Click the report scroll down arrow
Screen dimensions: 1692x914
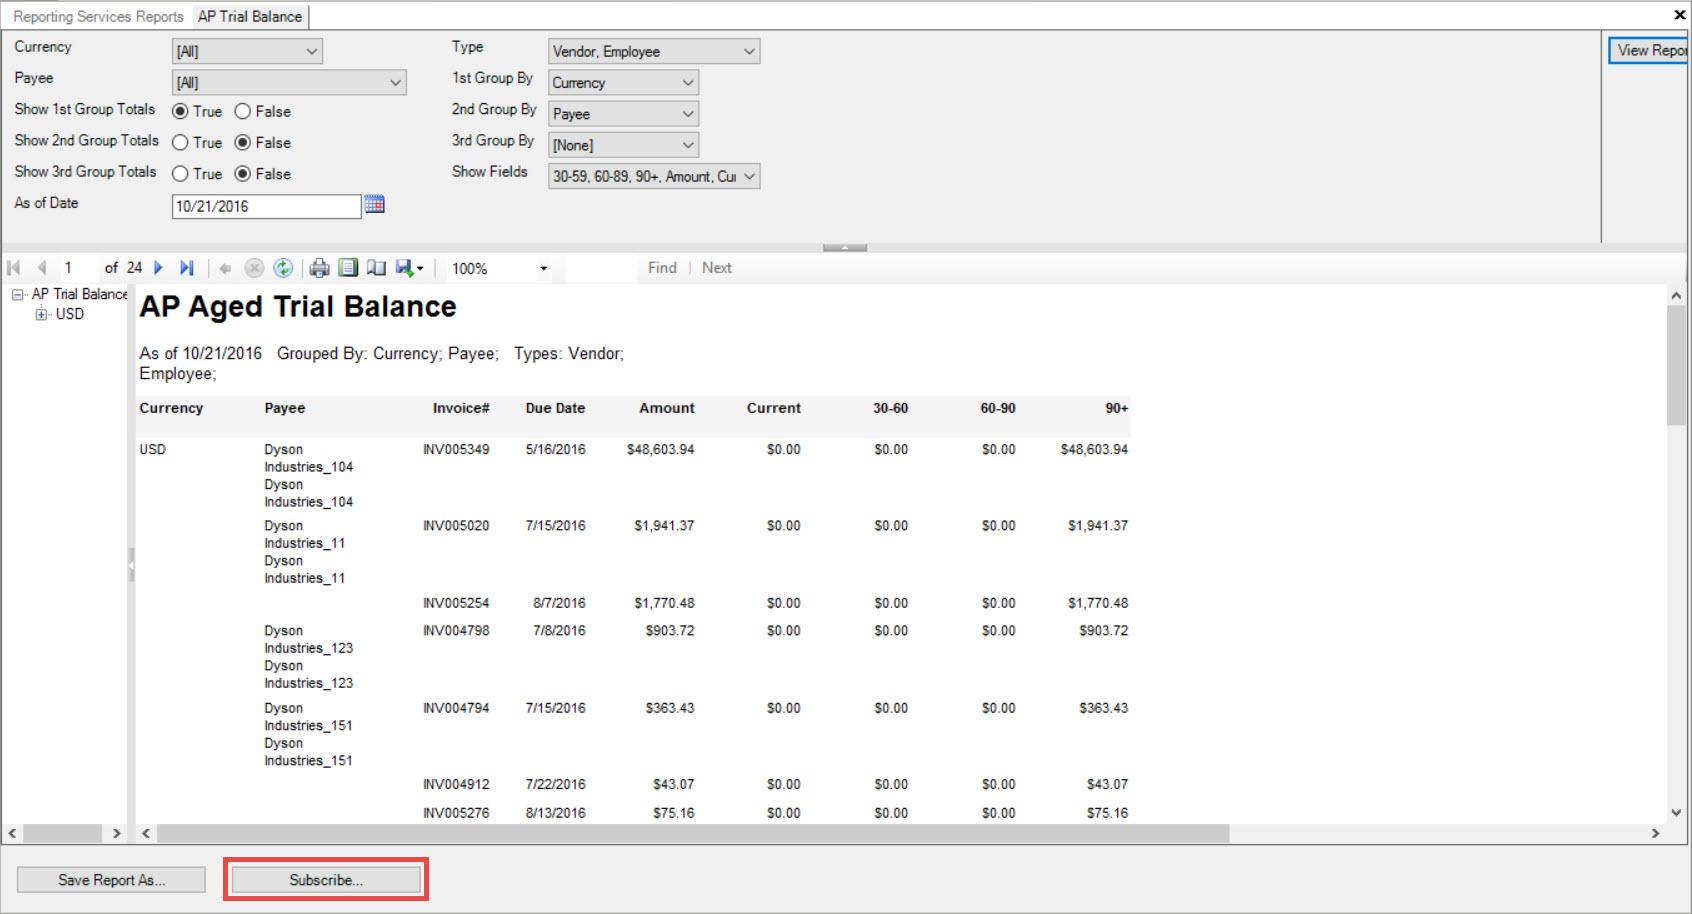pos(1676,813)
